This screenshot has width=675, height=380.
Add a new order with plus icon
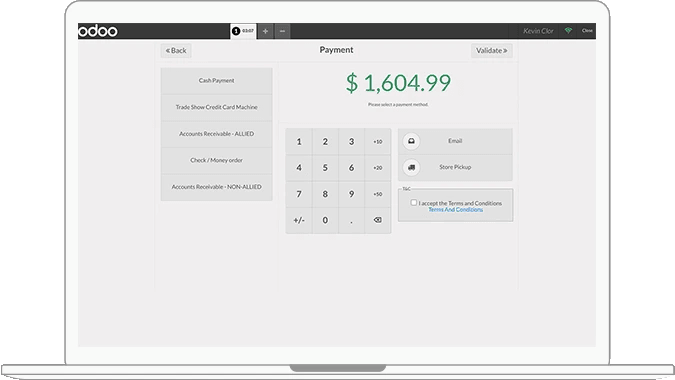(265, 31)
